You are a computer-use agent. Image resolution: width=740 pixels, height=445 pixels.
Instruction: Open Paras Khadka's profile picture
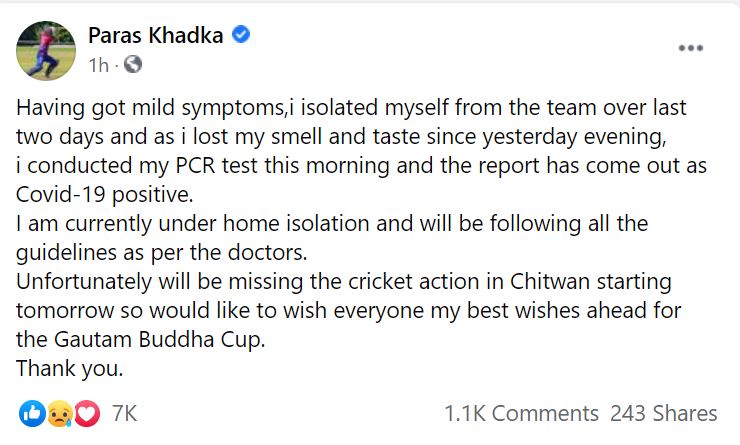click(45, 50)
